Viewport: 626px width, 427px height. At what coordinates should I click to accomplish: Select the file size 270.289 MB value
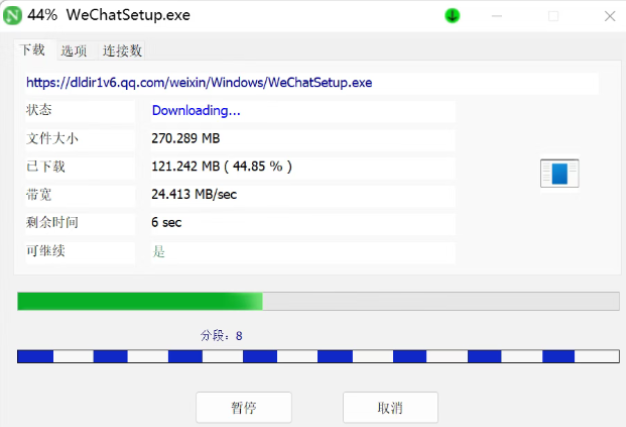click(186, 138)
